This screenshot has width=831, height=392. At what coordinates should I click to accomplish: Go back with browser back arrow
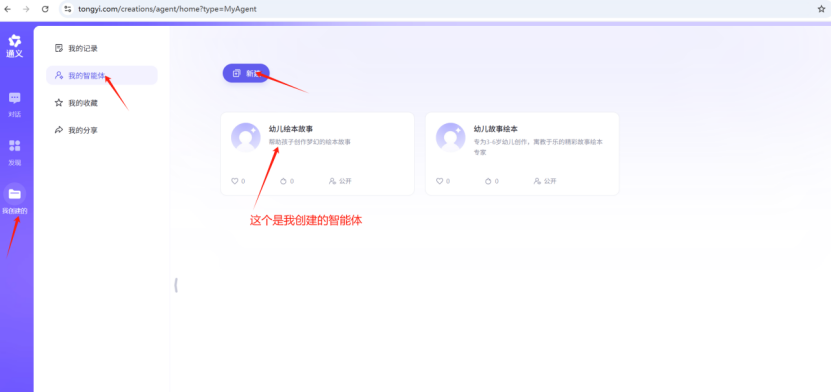click(7, 9)
